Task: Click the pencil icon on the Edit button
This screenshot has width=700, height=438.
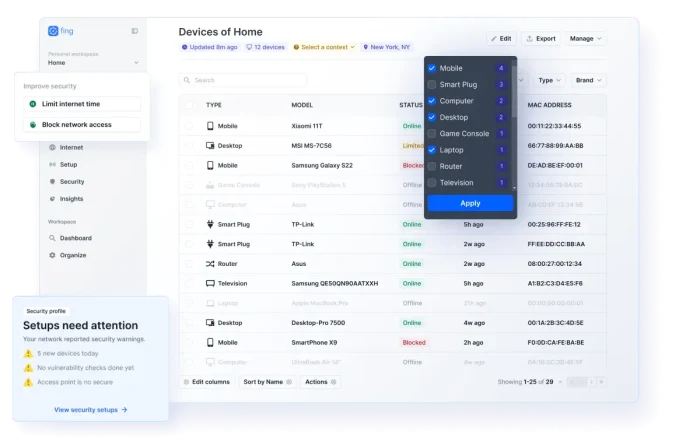Action: click(x=493, y=39)
